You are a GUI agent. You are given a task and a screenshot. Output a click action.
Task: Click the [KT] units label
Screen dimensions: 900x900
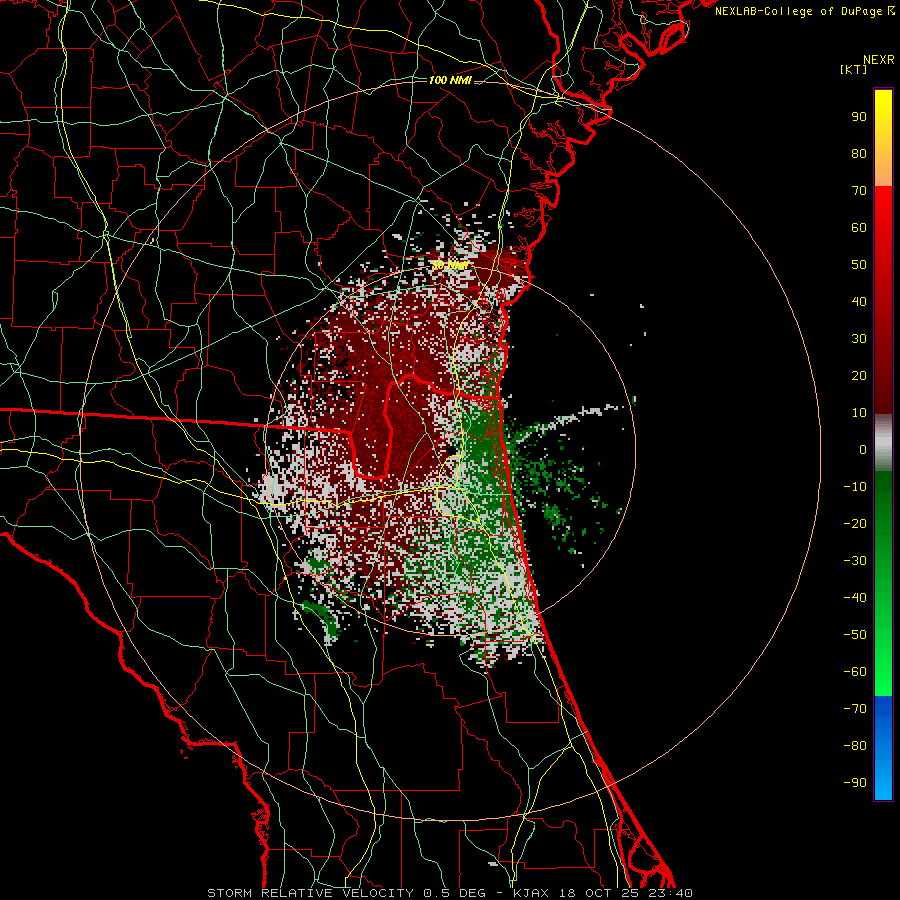tap(854, 69)
